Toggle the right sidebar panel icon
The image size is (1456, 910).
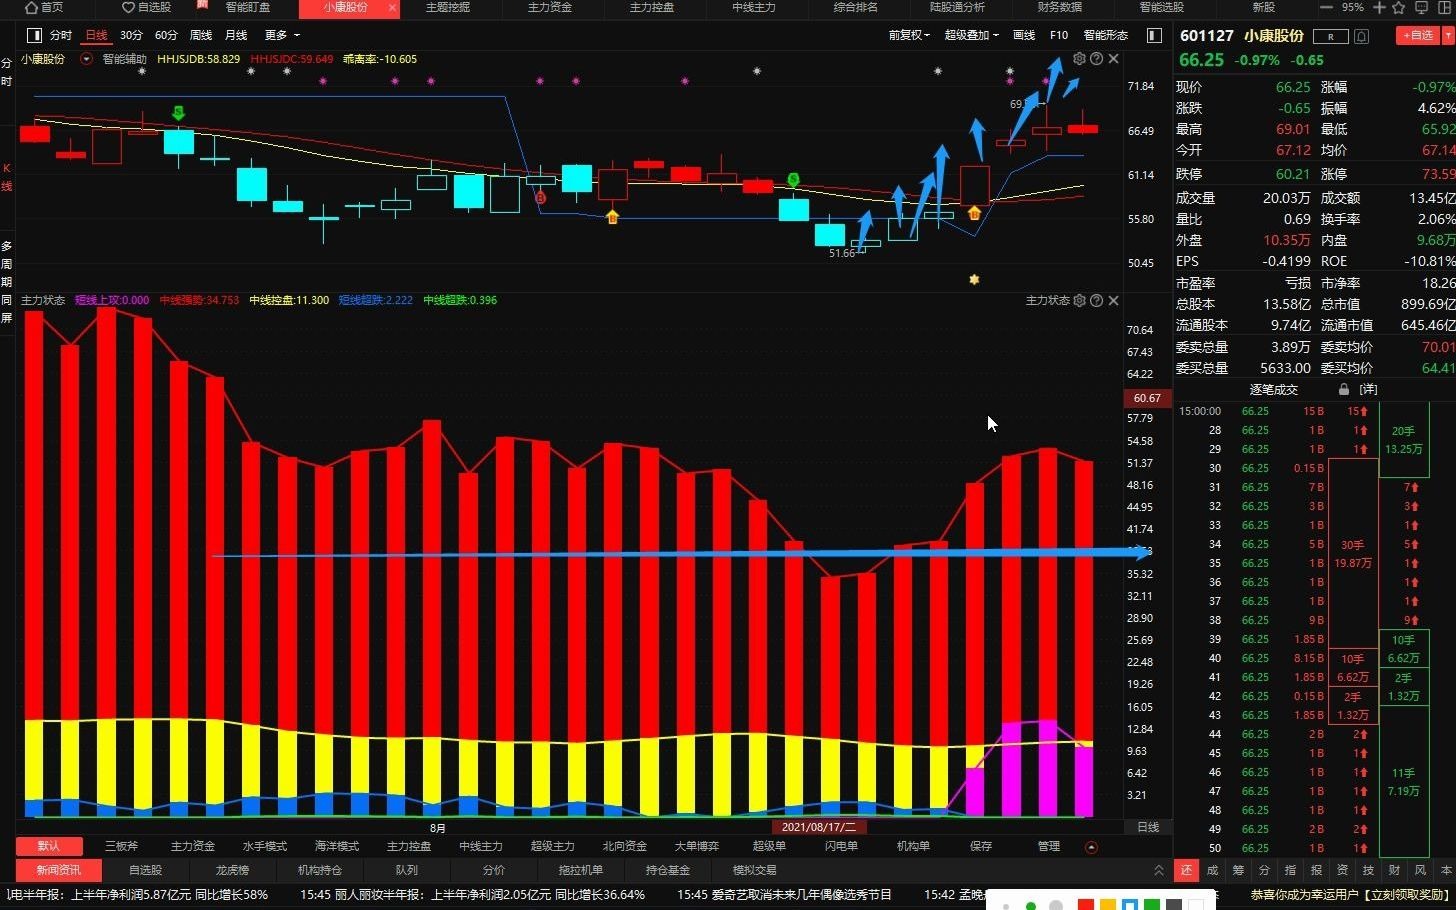pos(1154,35)
